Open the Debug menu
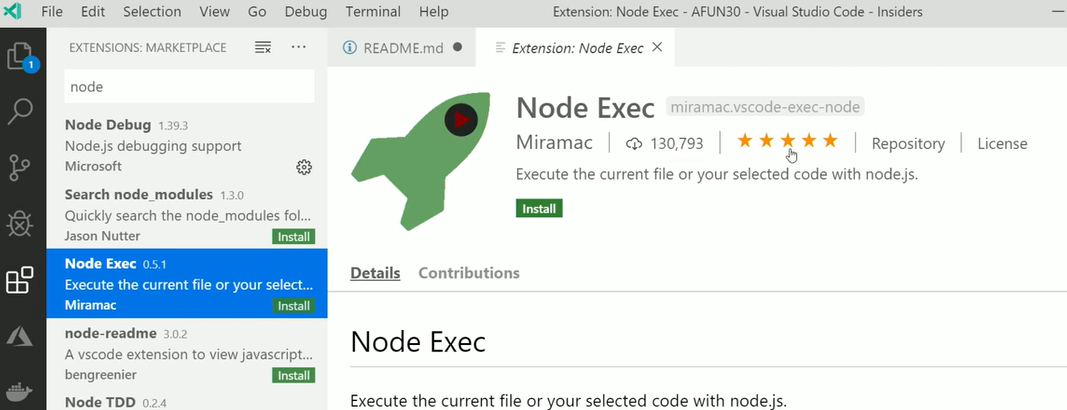The image size is (1067, 410). pyautogui.click(x=306, y=12)
